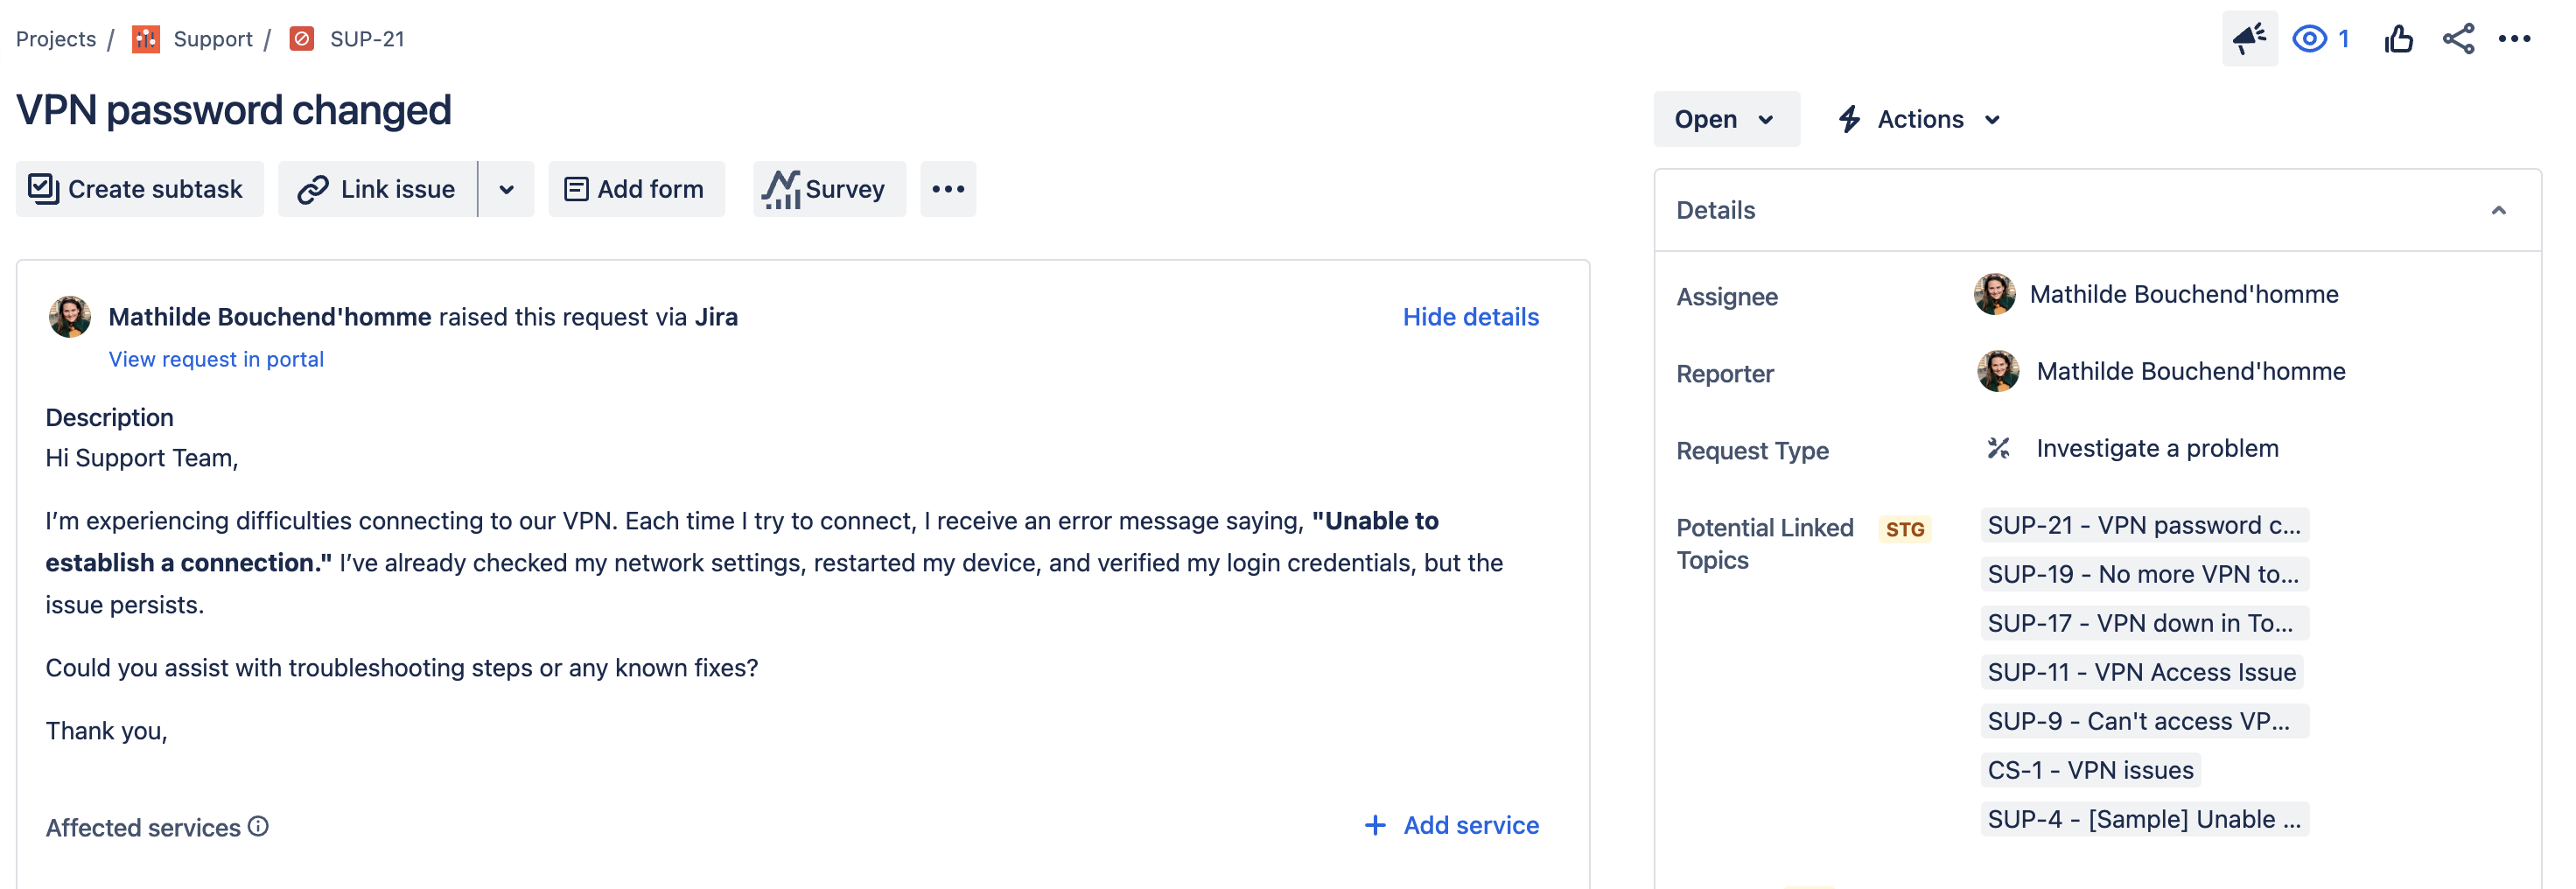Open the top-right more actions ellipsis
Viewport: 2576px width, 889px height.
[x=2513, y=39]
